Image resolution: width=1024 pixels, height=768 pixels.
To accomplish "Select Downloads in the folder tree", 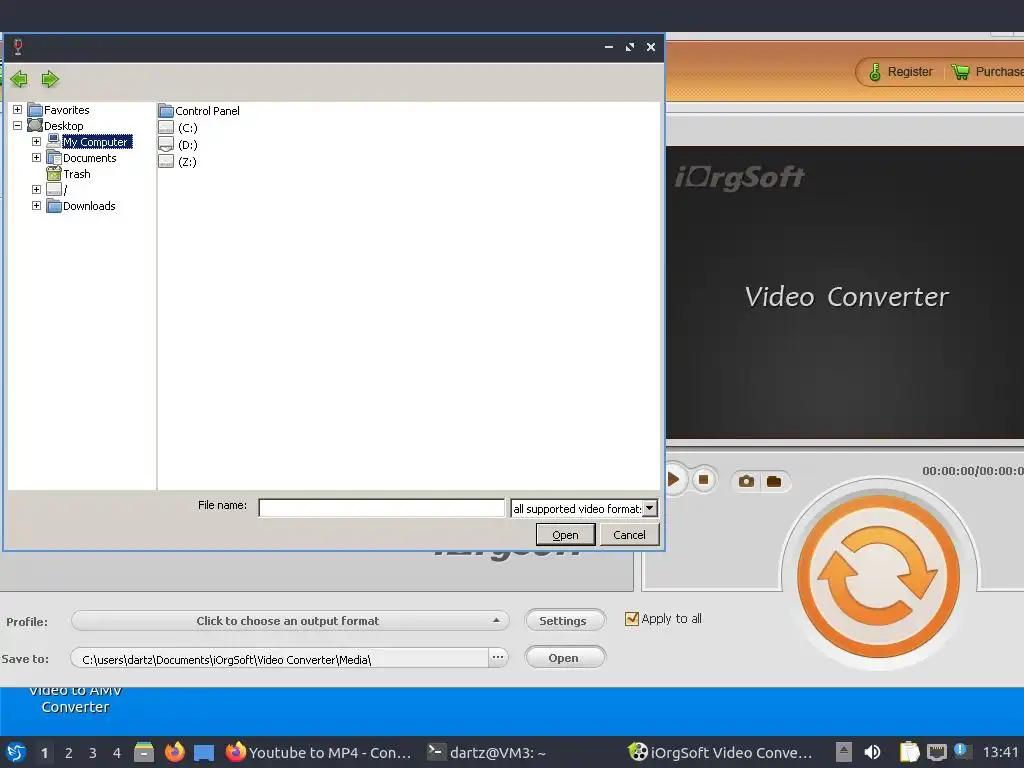I will click(89, 206).
